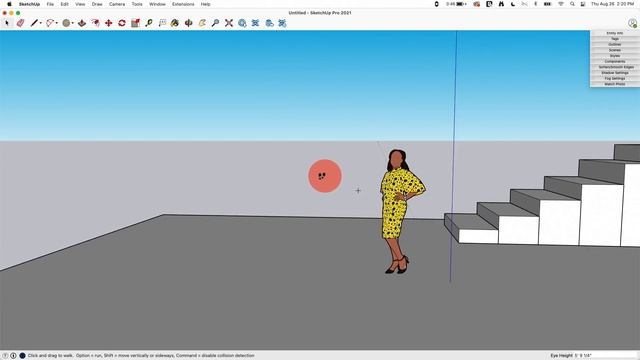Open the Paint Bucket tool

pos(175,23)
